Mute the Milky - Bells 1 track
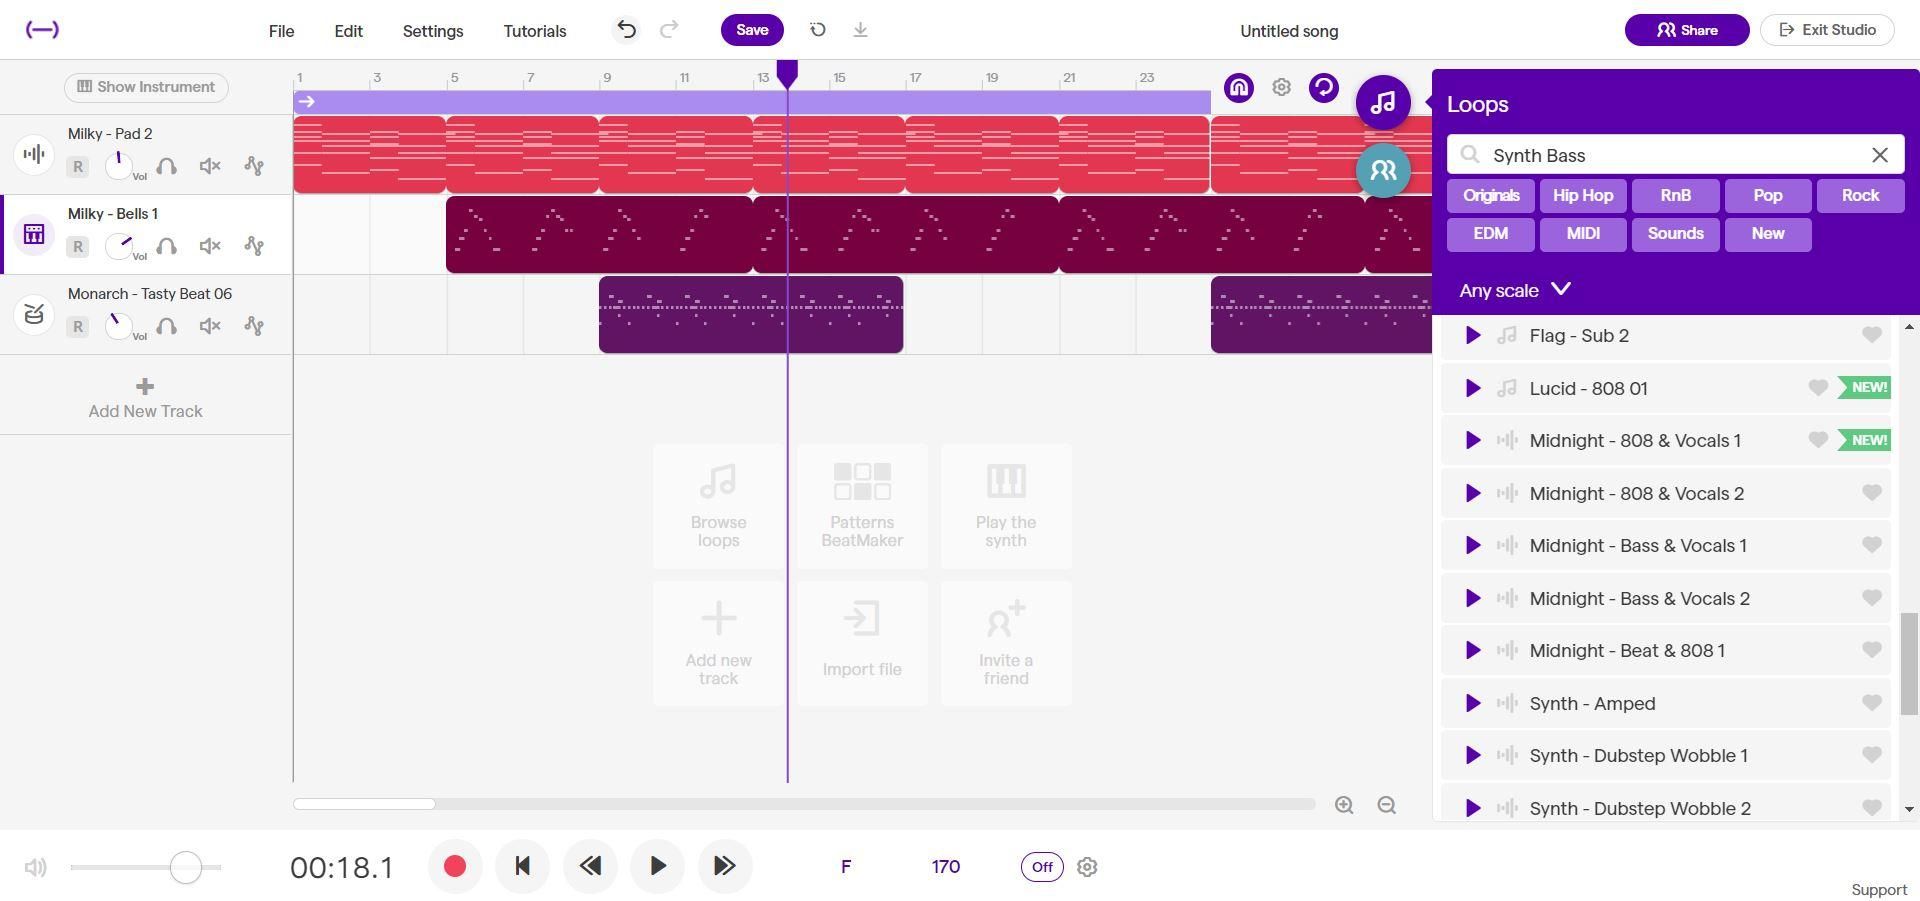The height and width of the screenshot is (901, 1920). (209, 245)
